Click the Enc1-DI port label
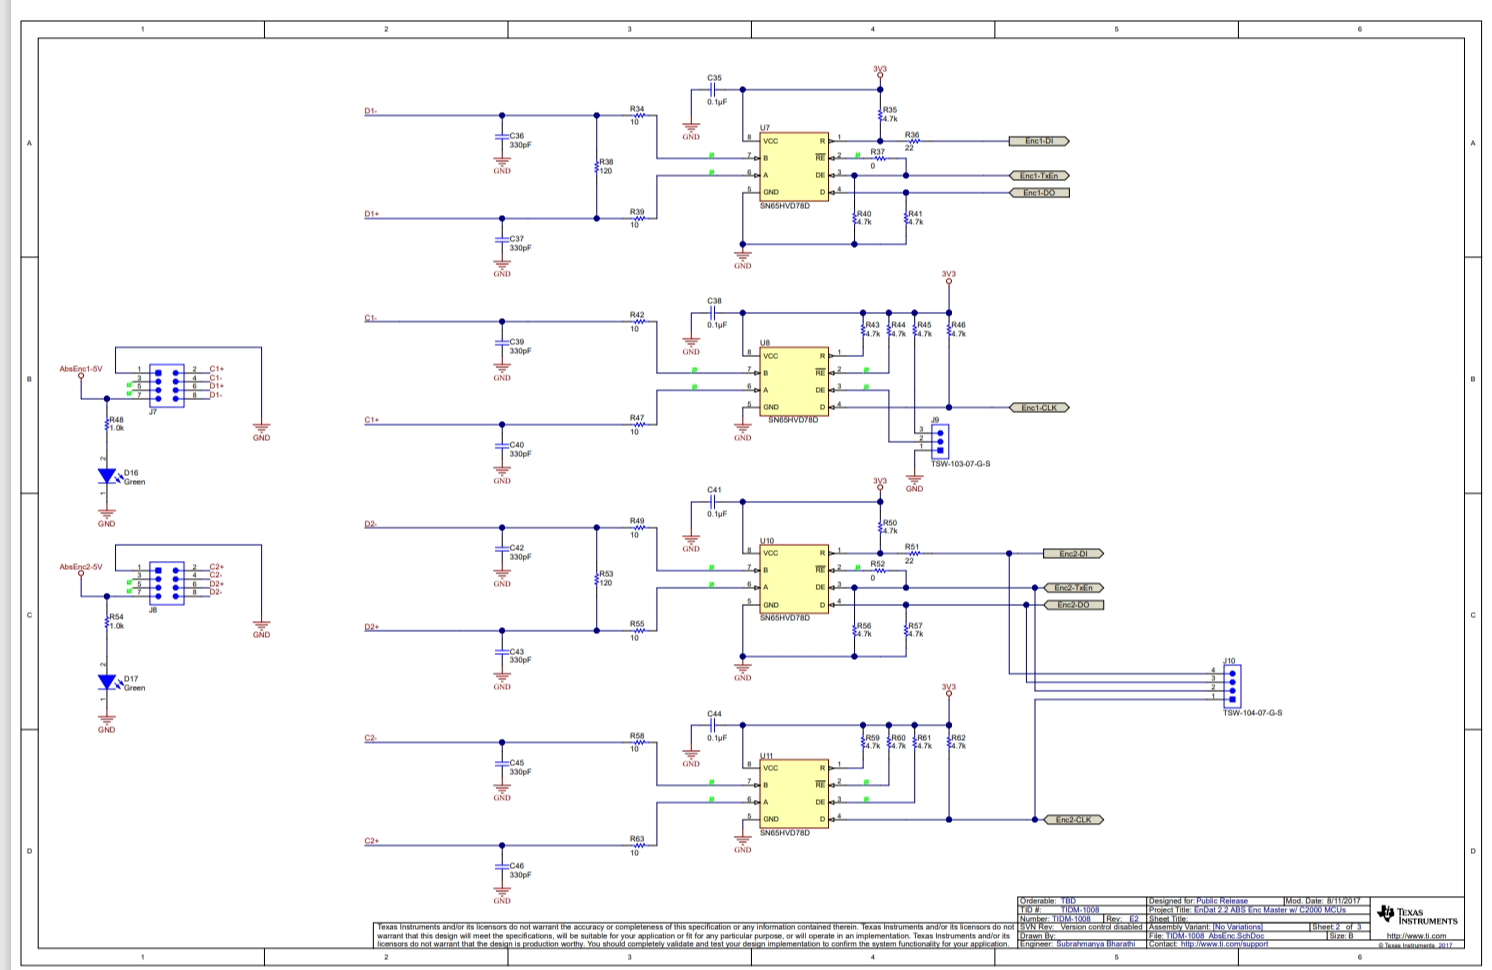 pyautogui.click(x=1040, y=141)
